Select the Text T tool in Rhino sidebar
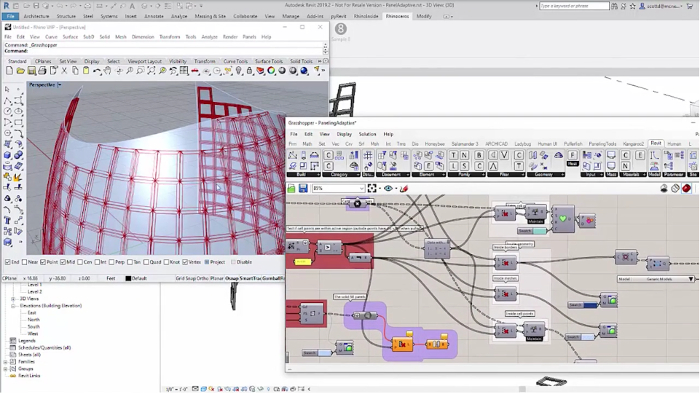 click(x=8, y=220)
